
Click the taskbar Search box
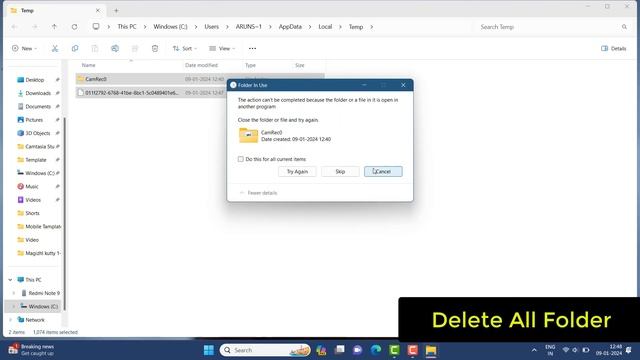(265, 350)
